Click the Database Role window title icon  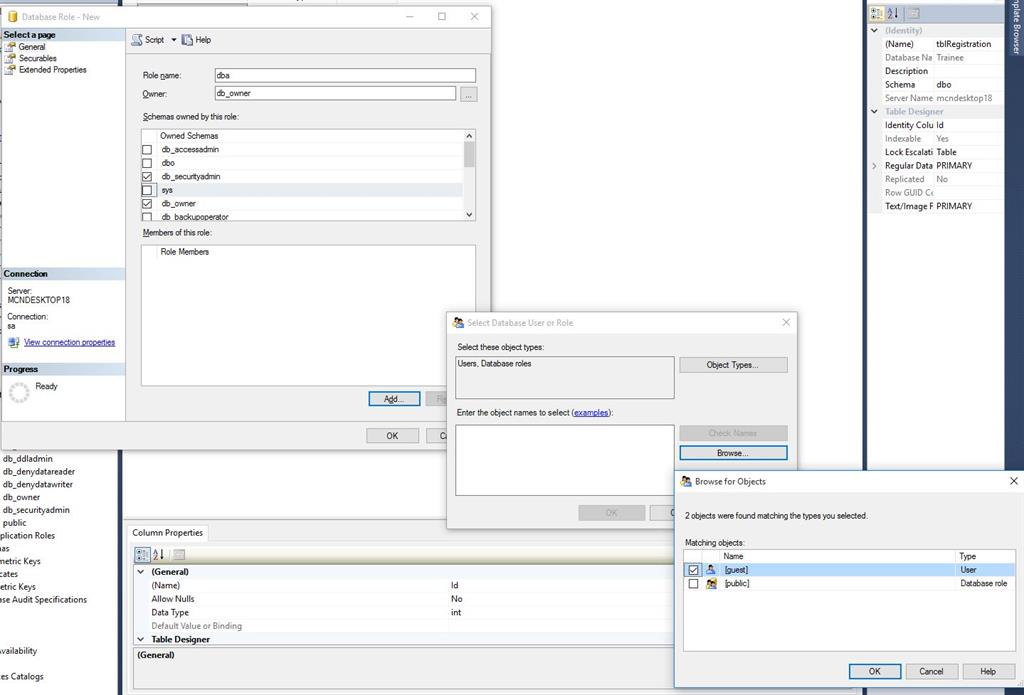[x=12, y=17]
